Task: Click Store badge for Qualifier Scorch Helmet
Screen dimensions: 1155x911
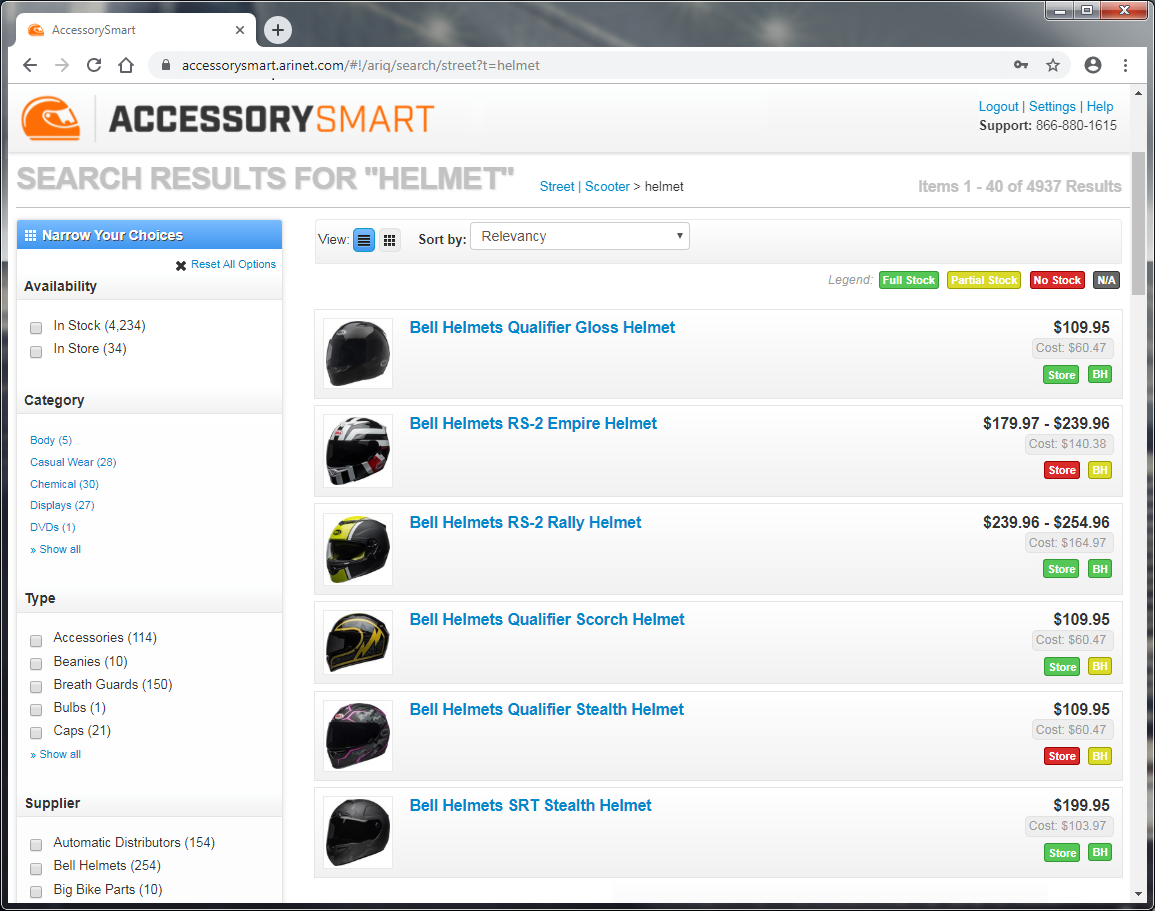Action: click(1062, 666)
